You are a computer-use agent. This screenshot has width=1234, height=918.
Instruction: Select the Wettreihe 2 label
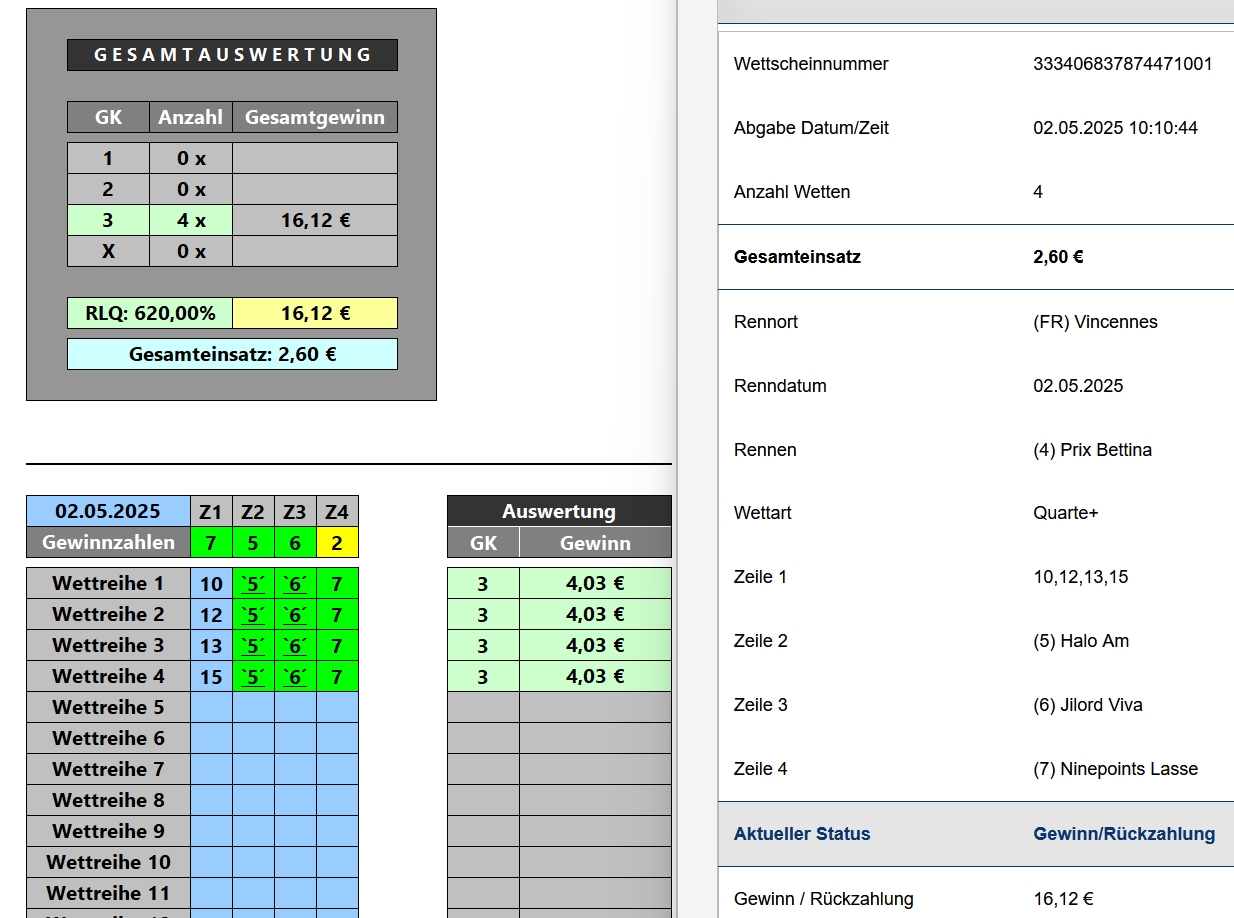108,614
